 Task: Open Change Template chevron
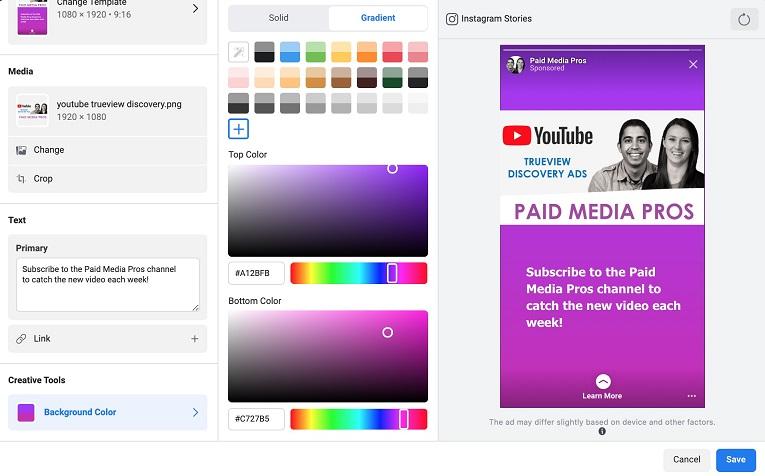tap(195, 8)
